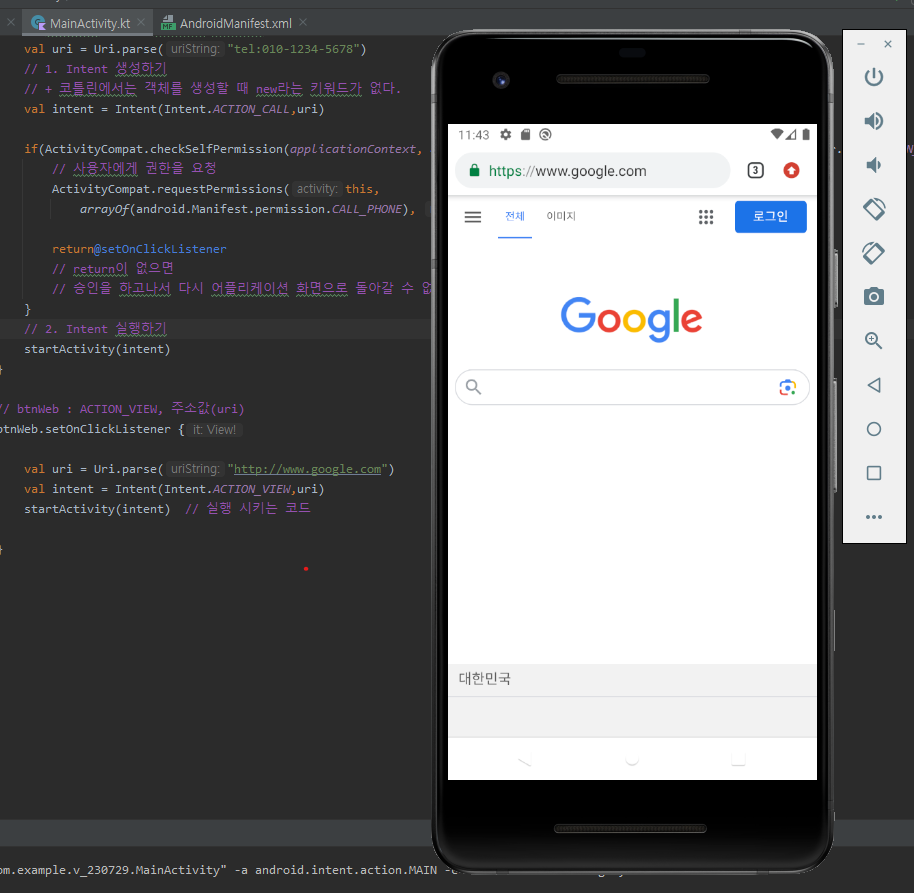Click the sync circle icon in phone status bar

coord(545,135)
